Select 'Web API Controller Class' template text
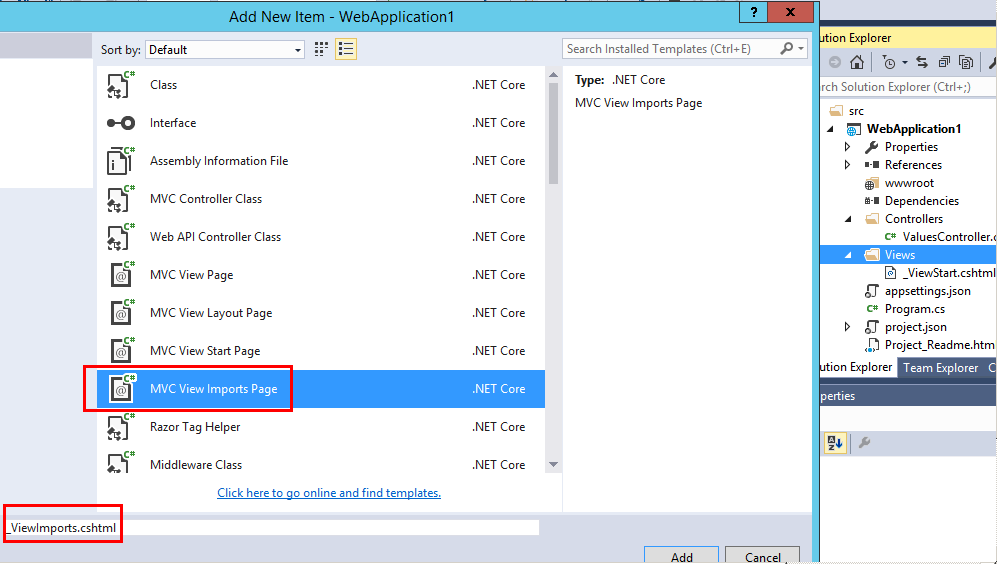This screenshot has width=997, height=564. click(x=216, y=237)
